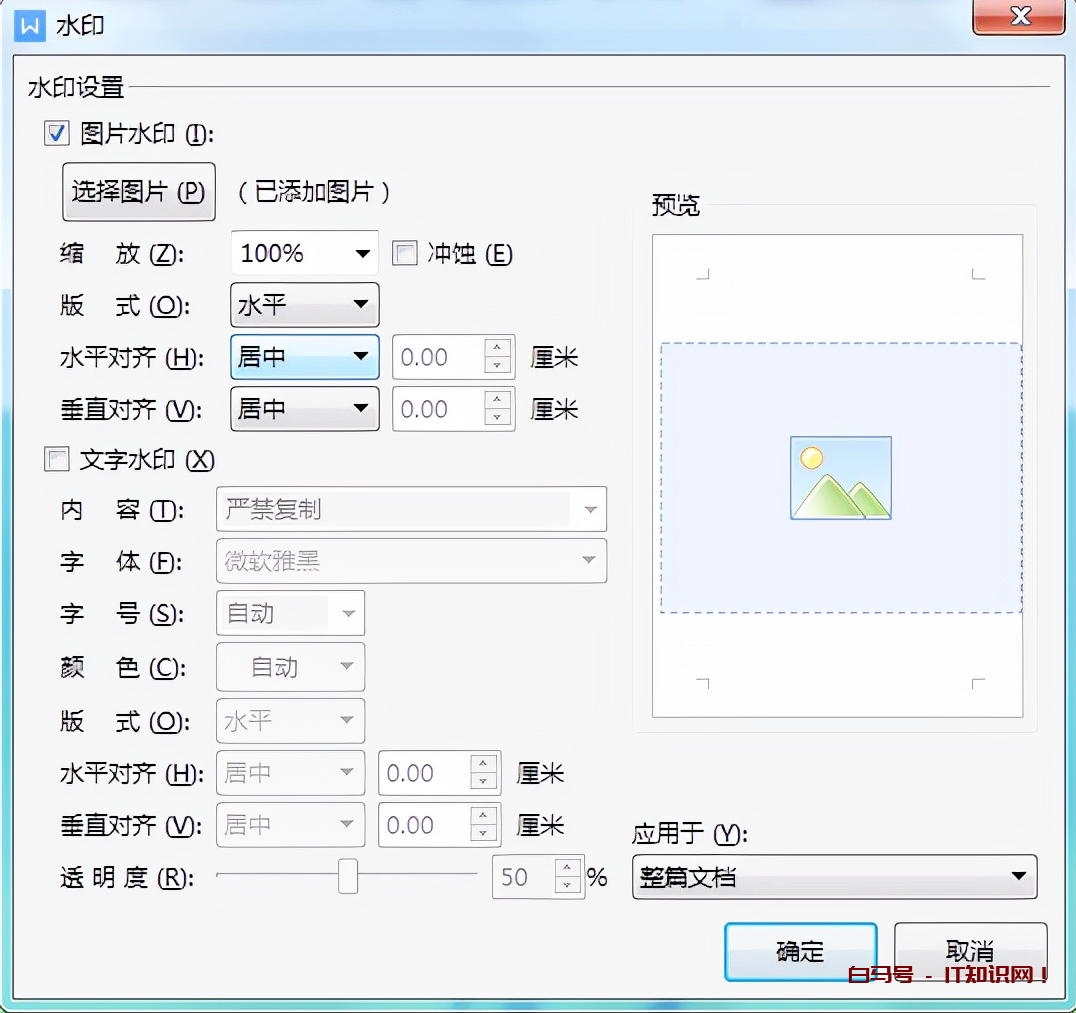Open picture 水平对齐 alignment dropdown

click(304, 358)
